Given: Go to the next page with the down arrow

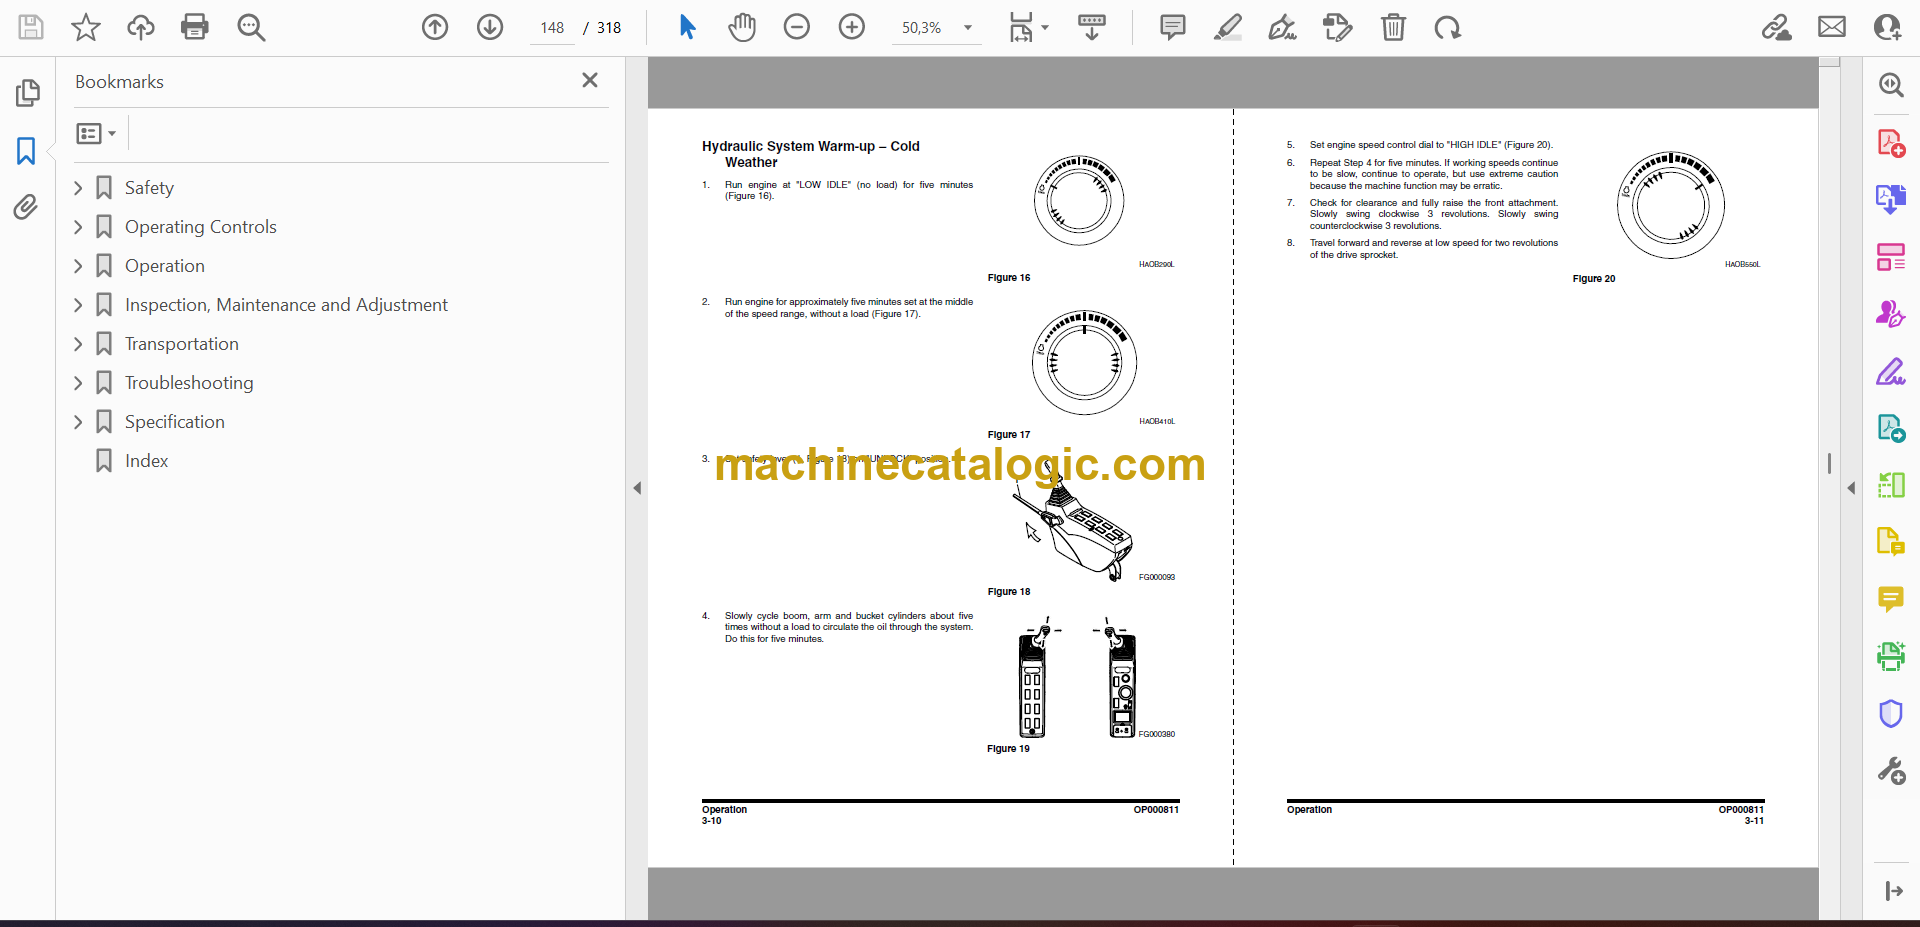Looking at the screenshot, I should 490,27.
